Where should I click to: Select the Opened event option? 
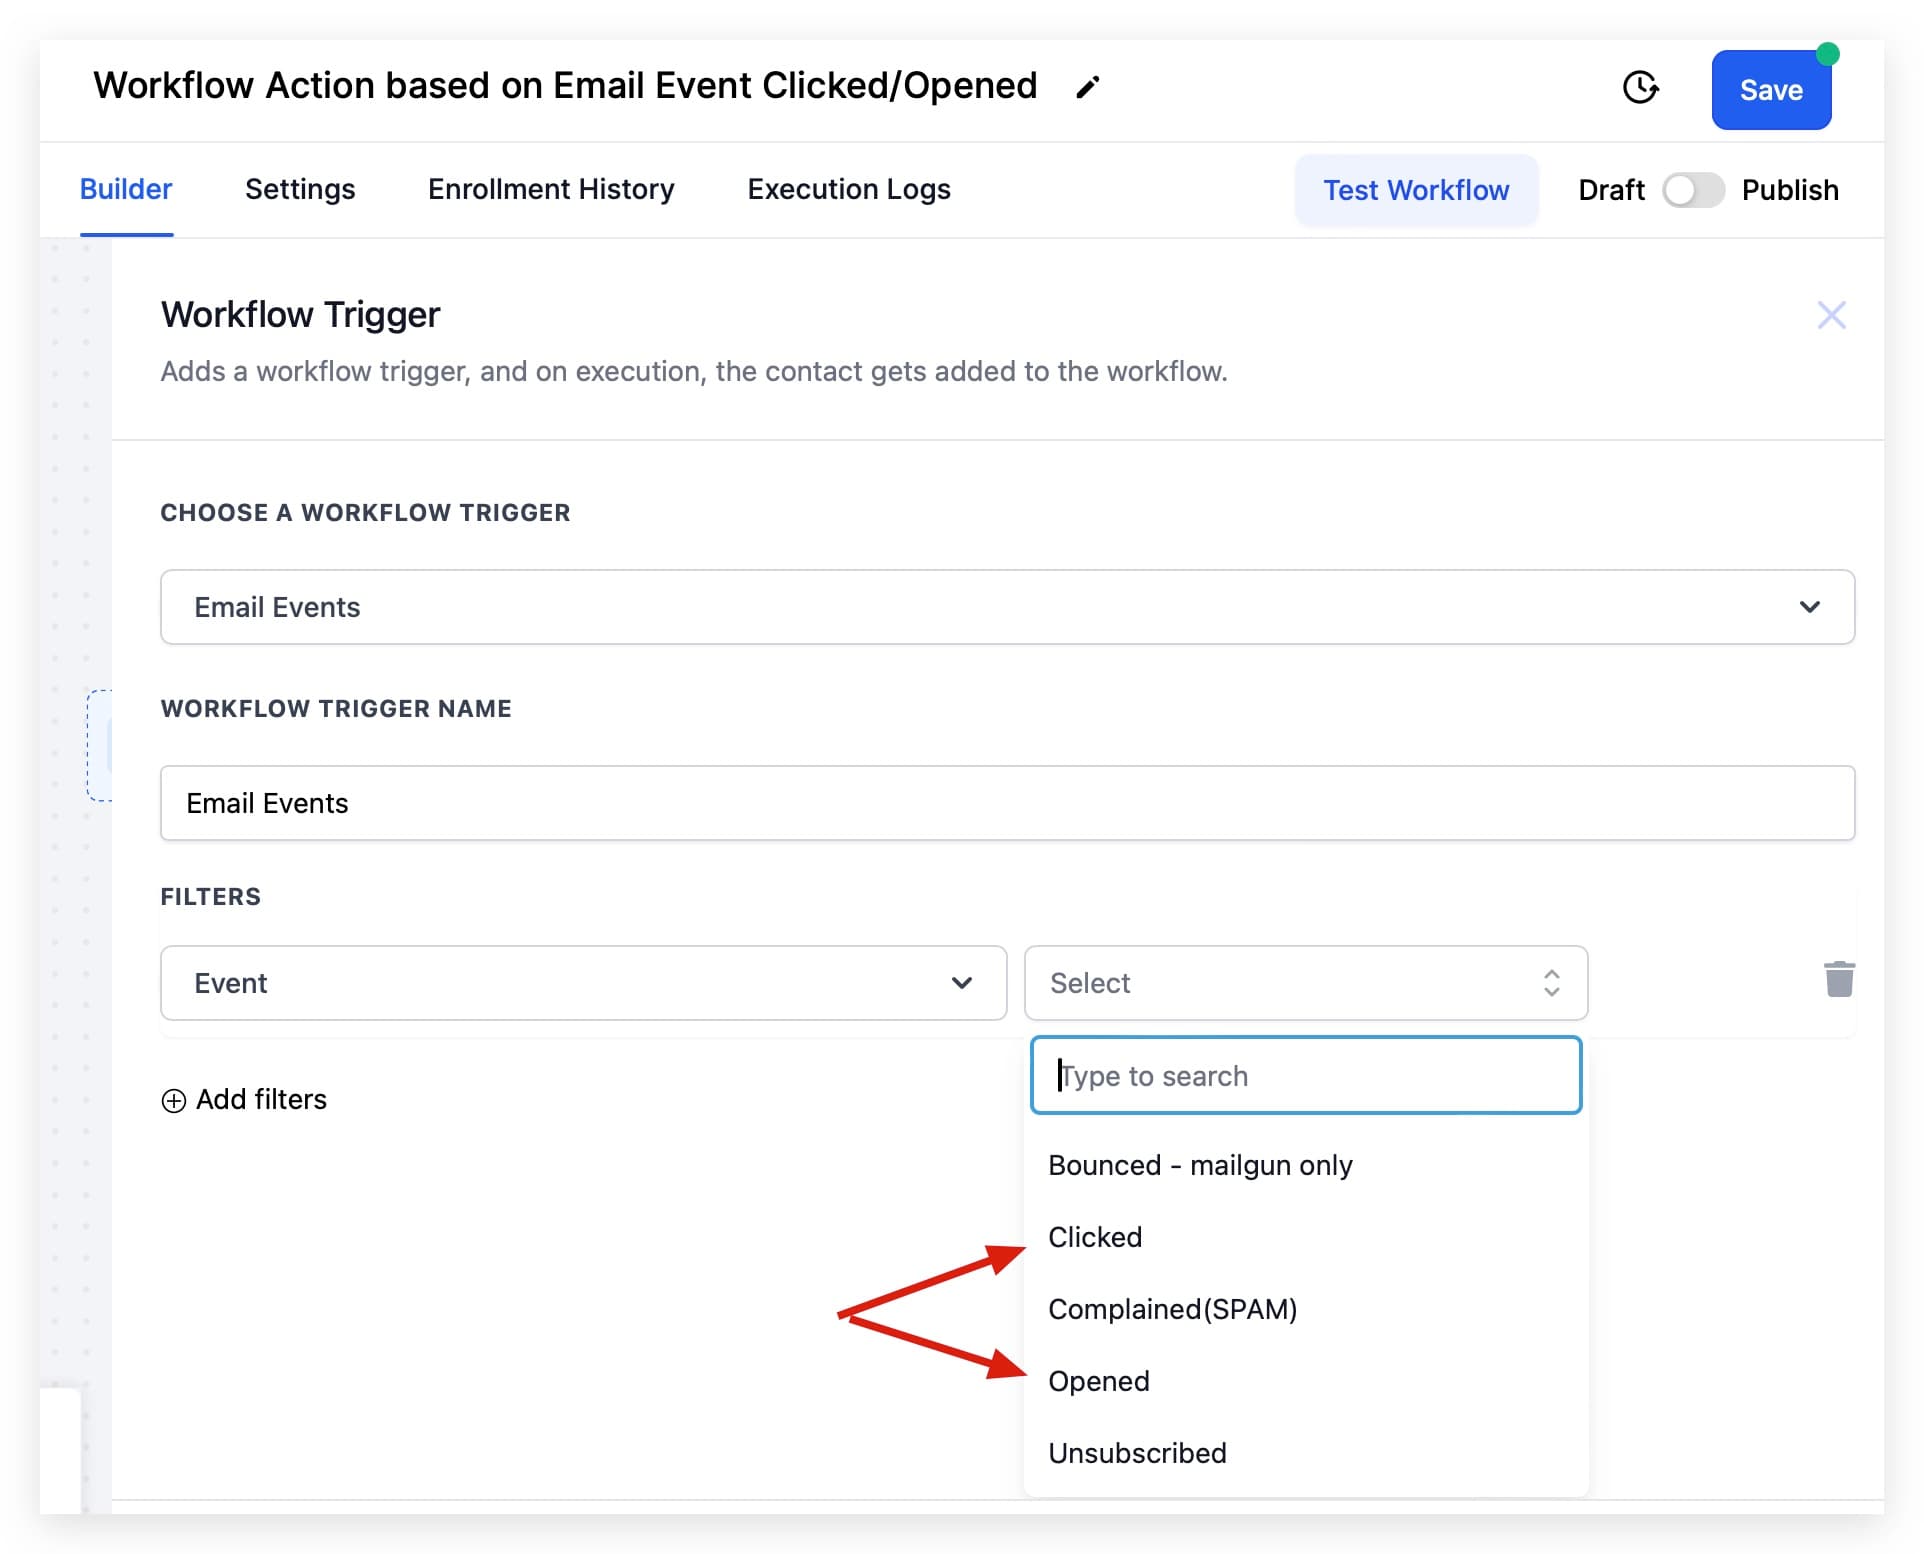1099,1381
